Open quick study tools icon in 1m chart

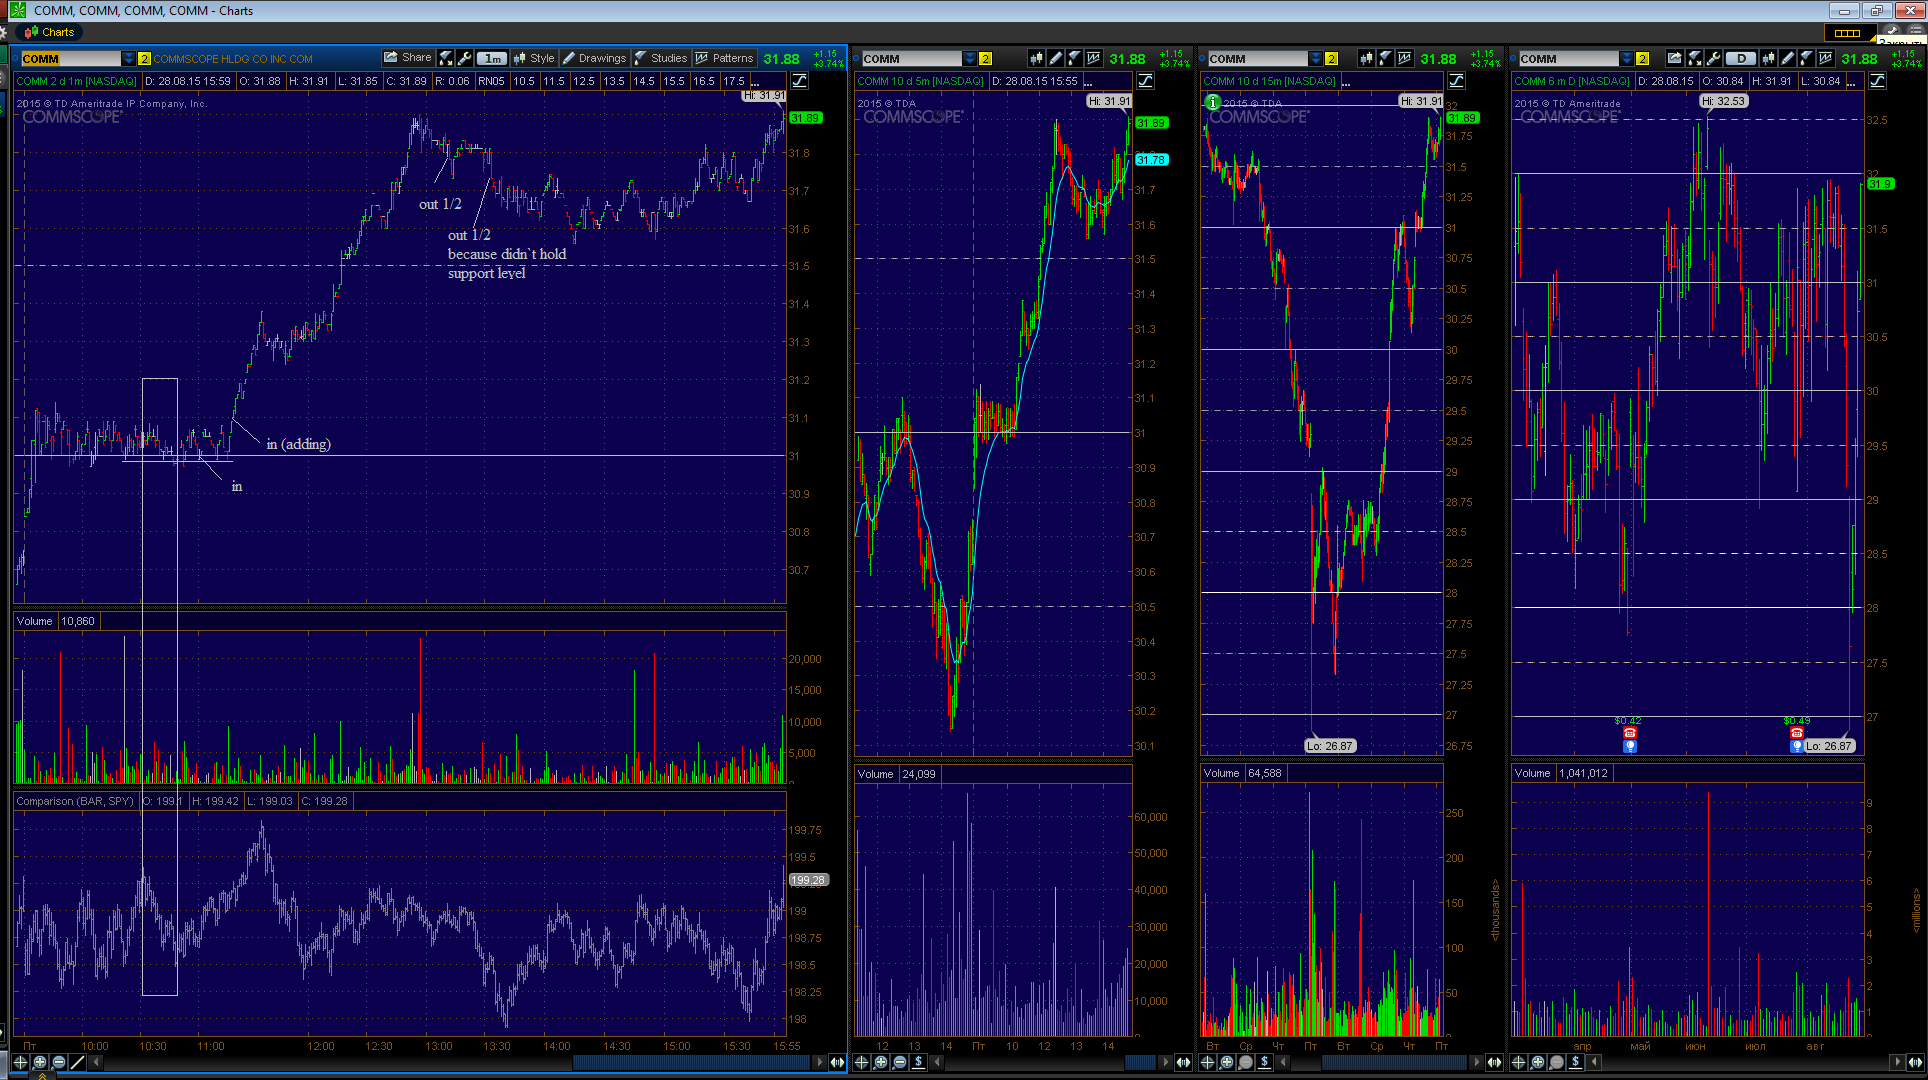[446, 58]
